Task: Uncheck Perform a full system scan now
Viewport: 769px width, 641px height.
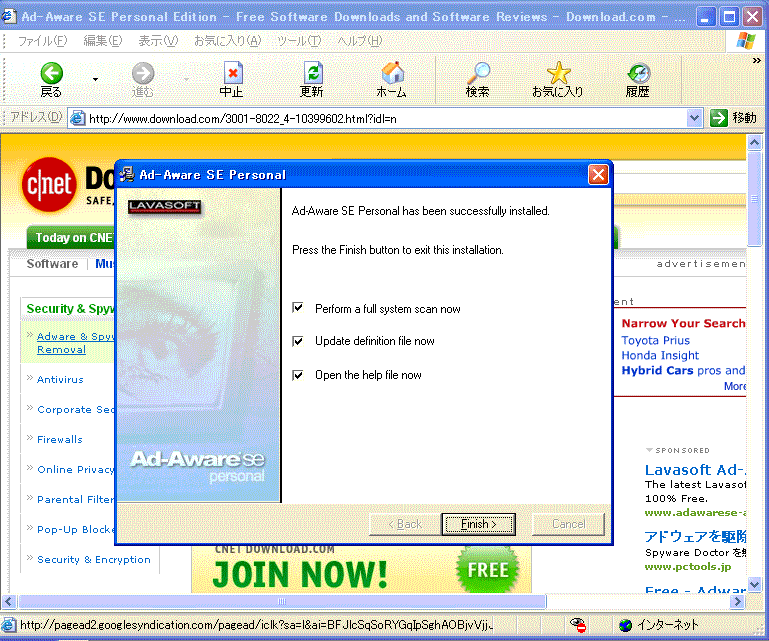Action: (x=298, y=308)
